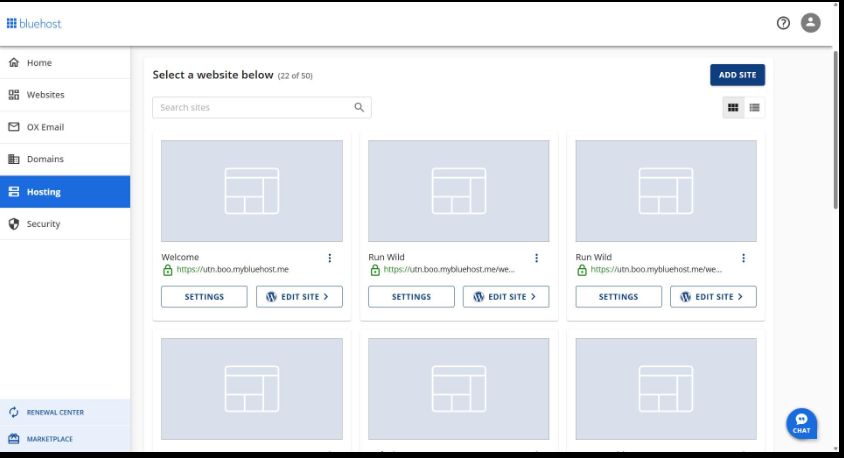Image resolution: width=844 pixels, height=458 pixels.
Task: Open Security in sidebar
Action: (x=65, y=224)
